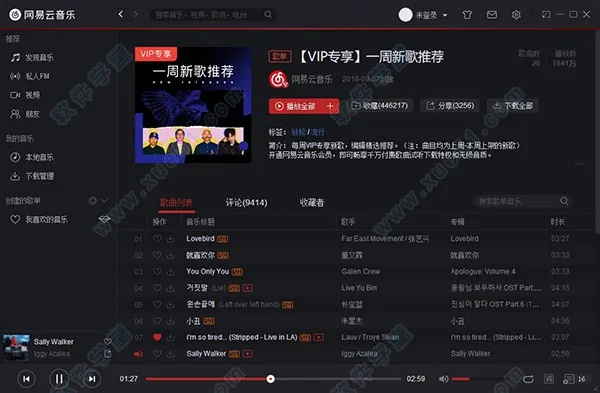
Task: Like the song Lovebird
Action: pyautogui.click(x=157, y=239)
